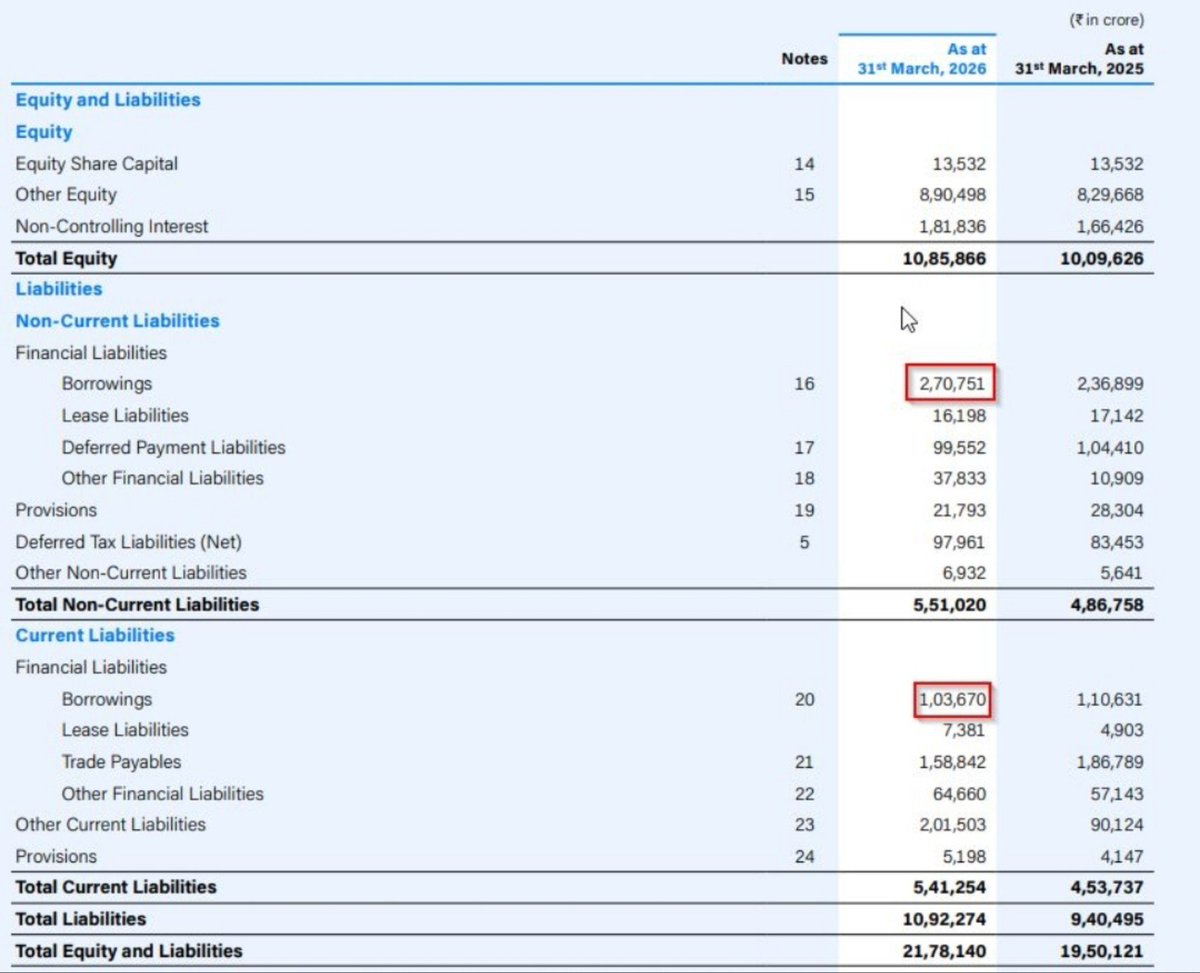Click the Non-Controlling Interest value 1,81,836
Image resolution: width=1200 pixels, height=973 pixels.
click(952, 227)
